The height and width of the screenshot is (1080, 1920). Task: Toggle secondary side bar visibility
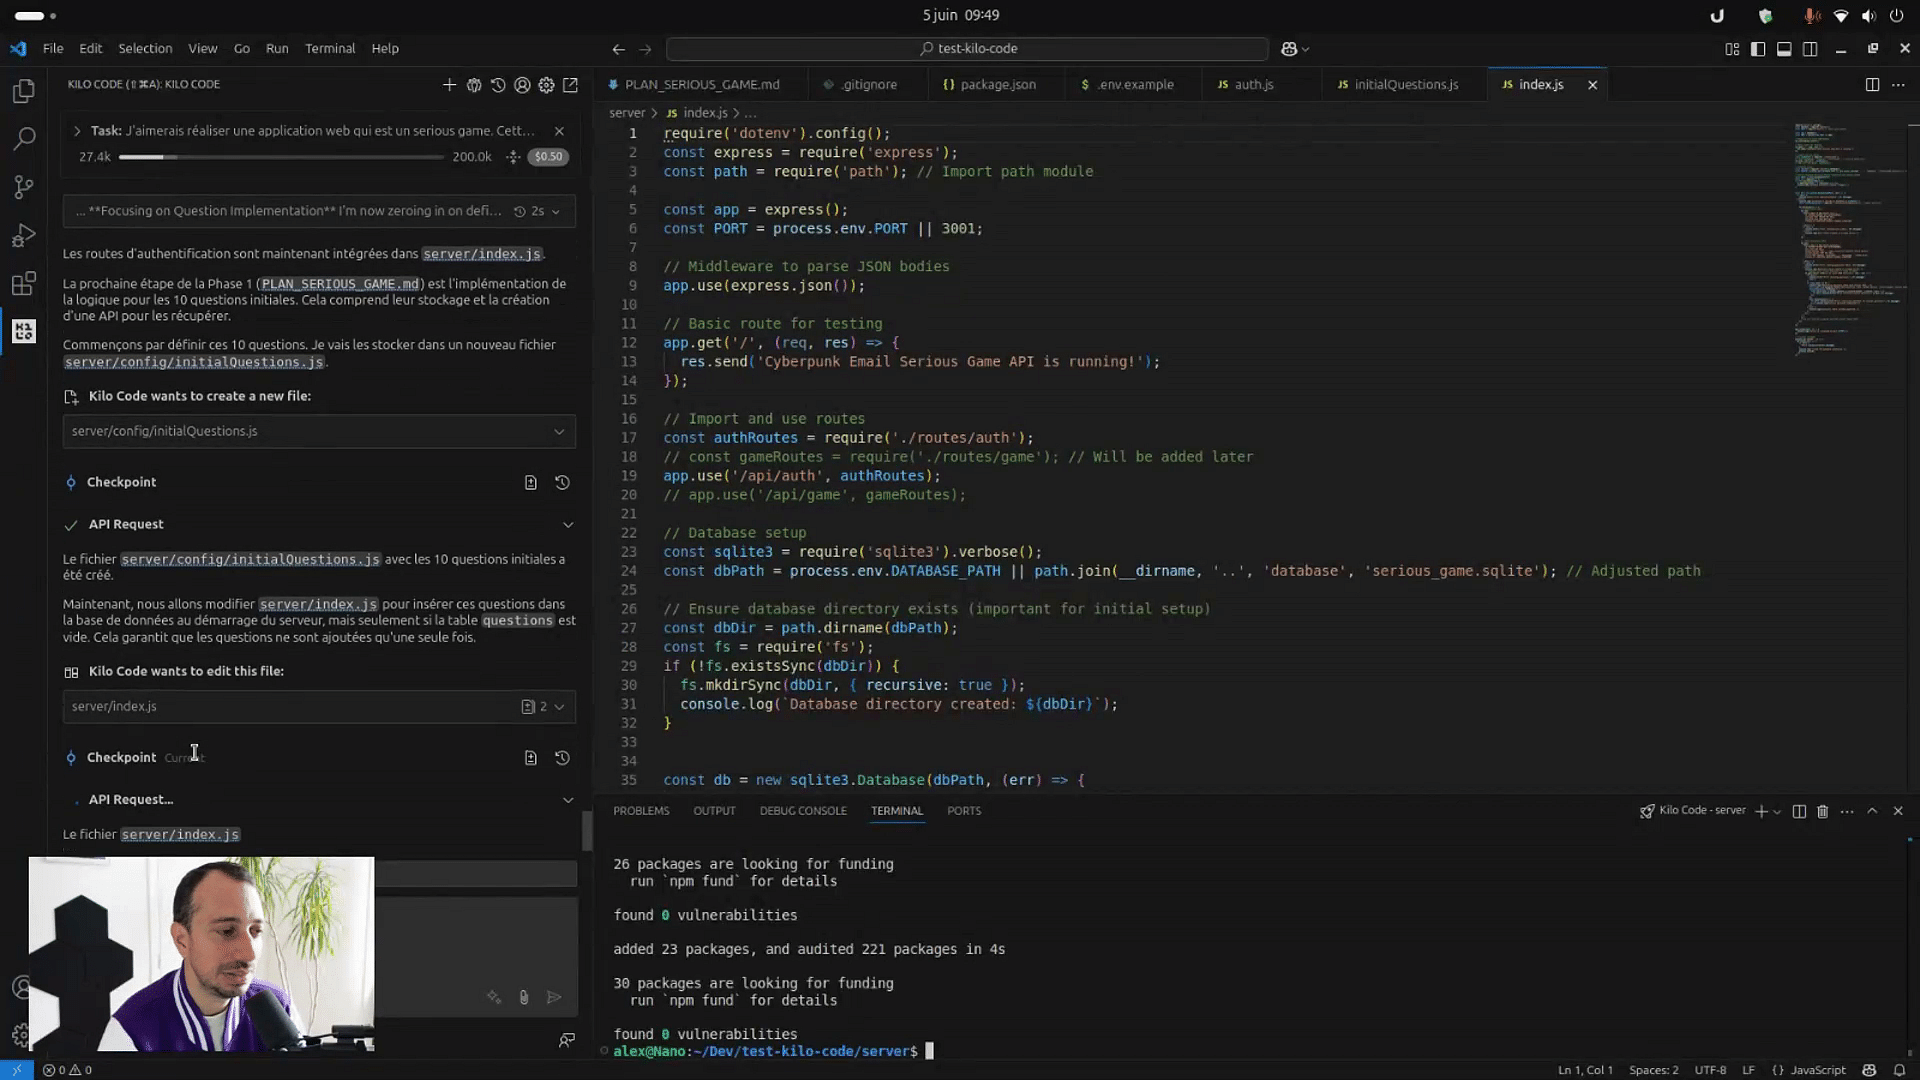click(1810, 49)
